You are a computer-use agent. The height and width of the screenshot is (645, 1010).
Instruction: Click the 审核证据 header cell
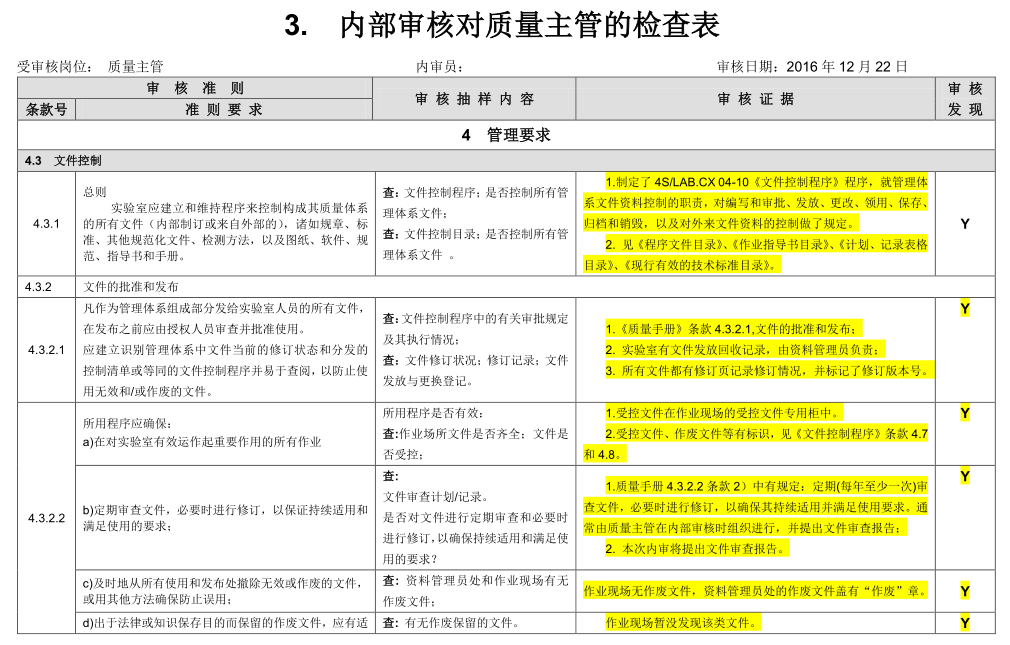coord(756,99)
